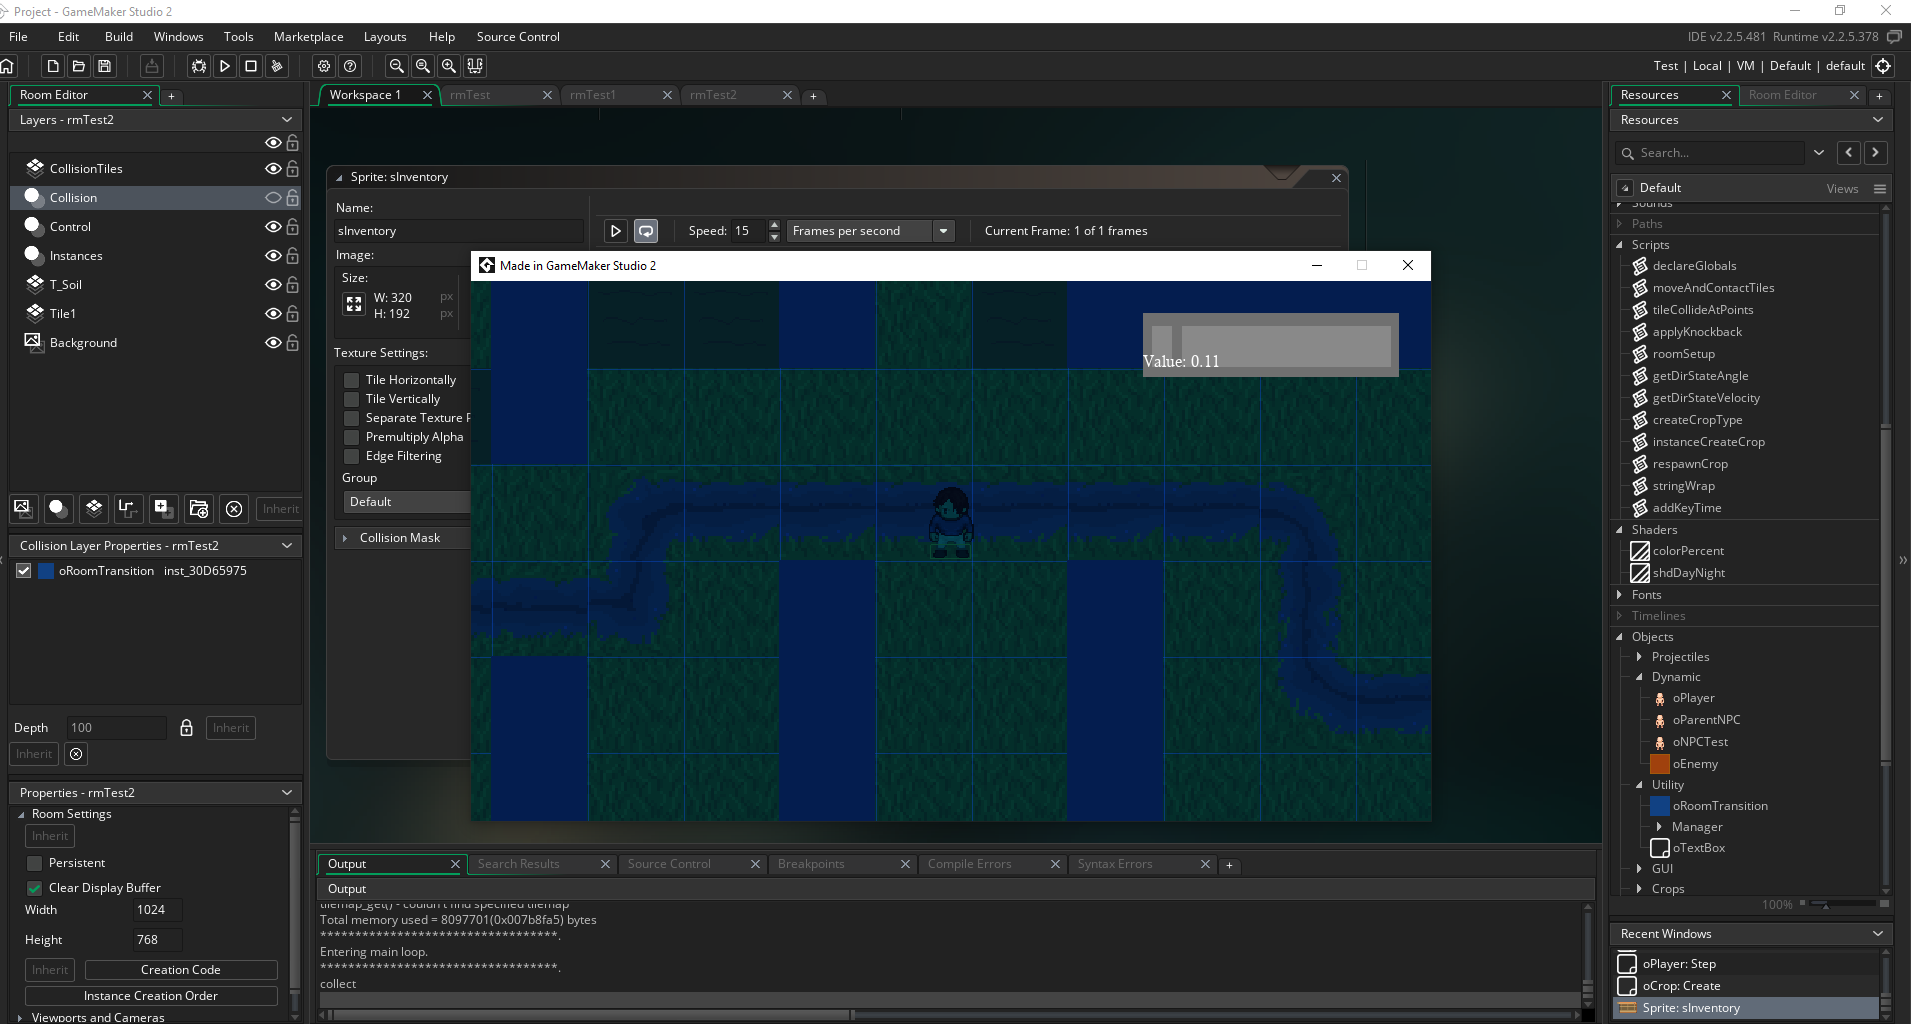This screenshot has height=1024, width=1911.
Task: Hide the CollisionTiles layer using eye icon
Action: click(272, 169)
